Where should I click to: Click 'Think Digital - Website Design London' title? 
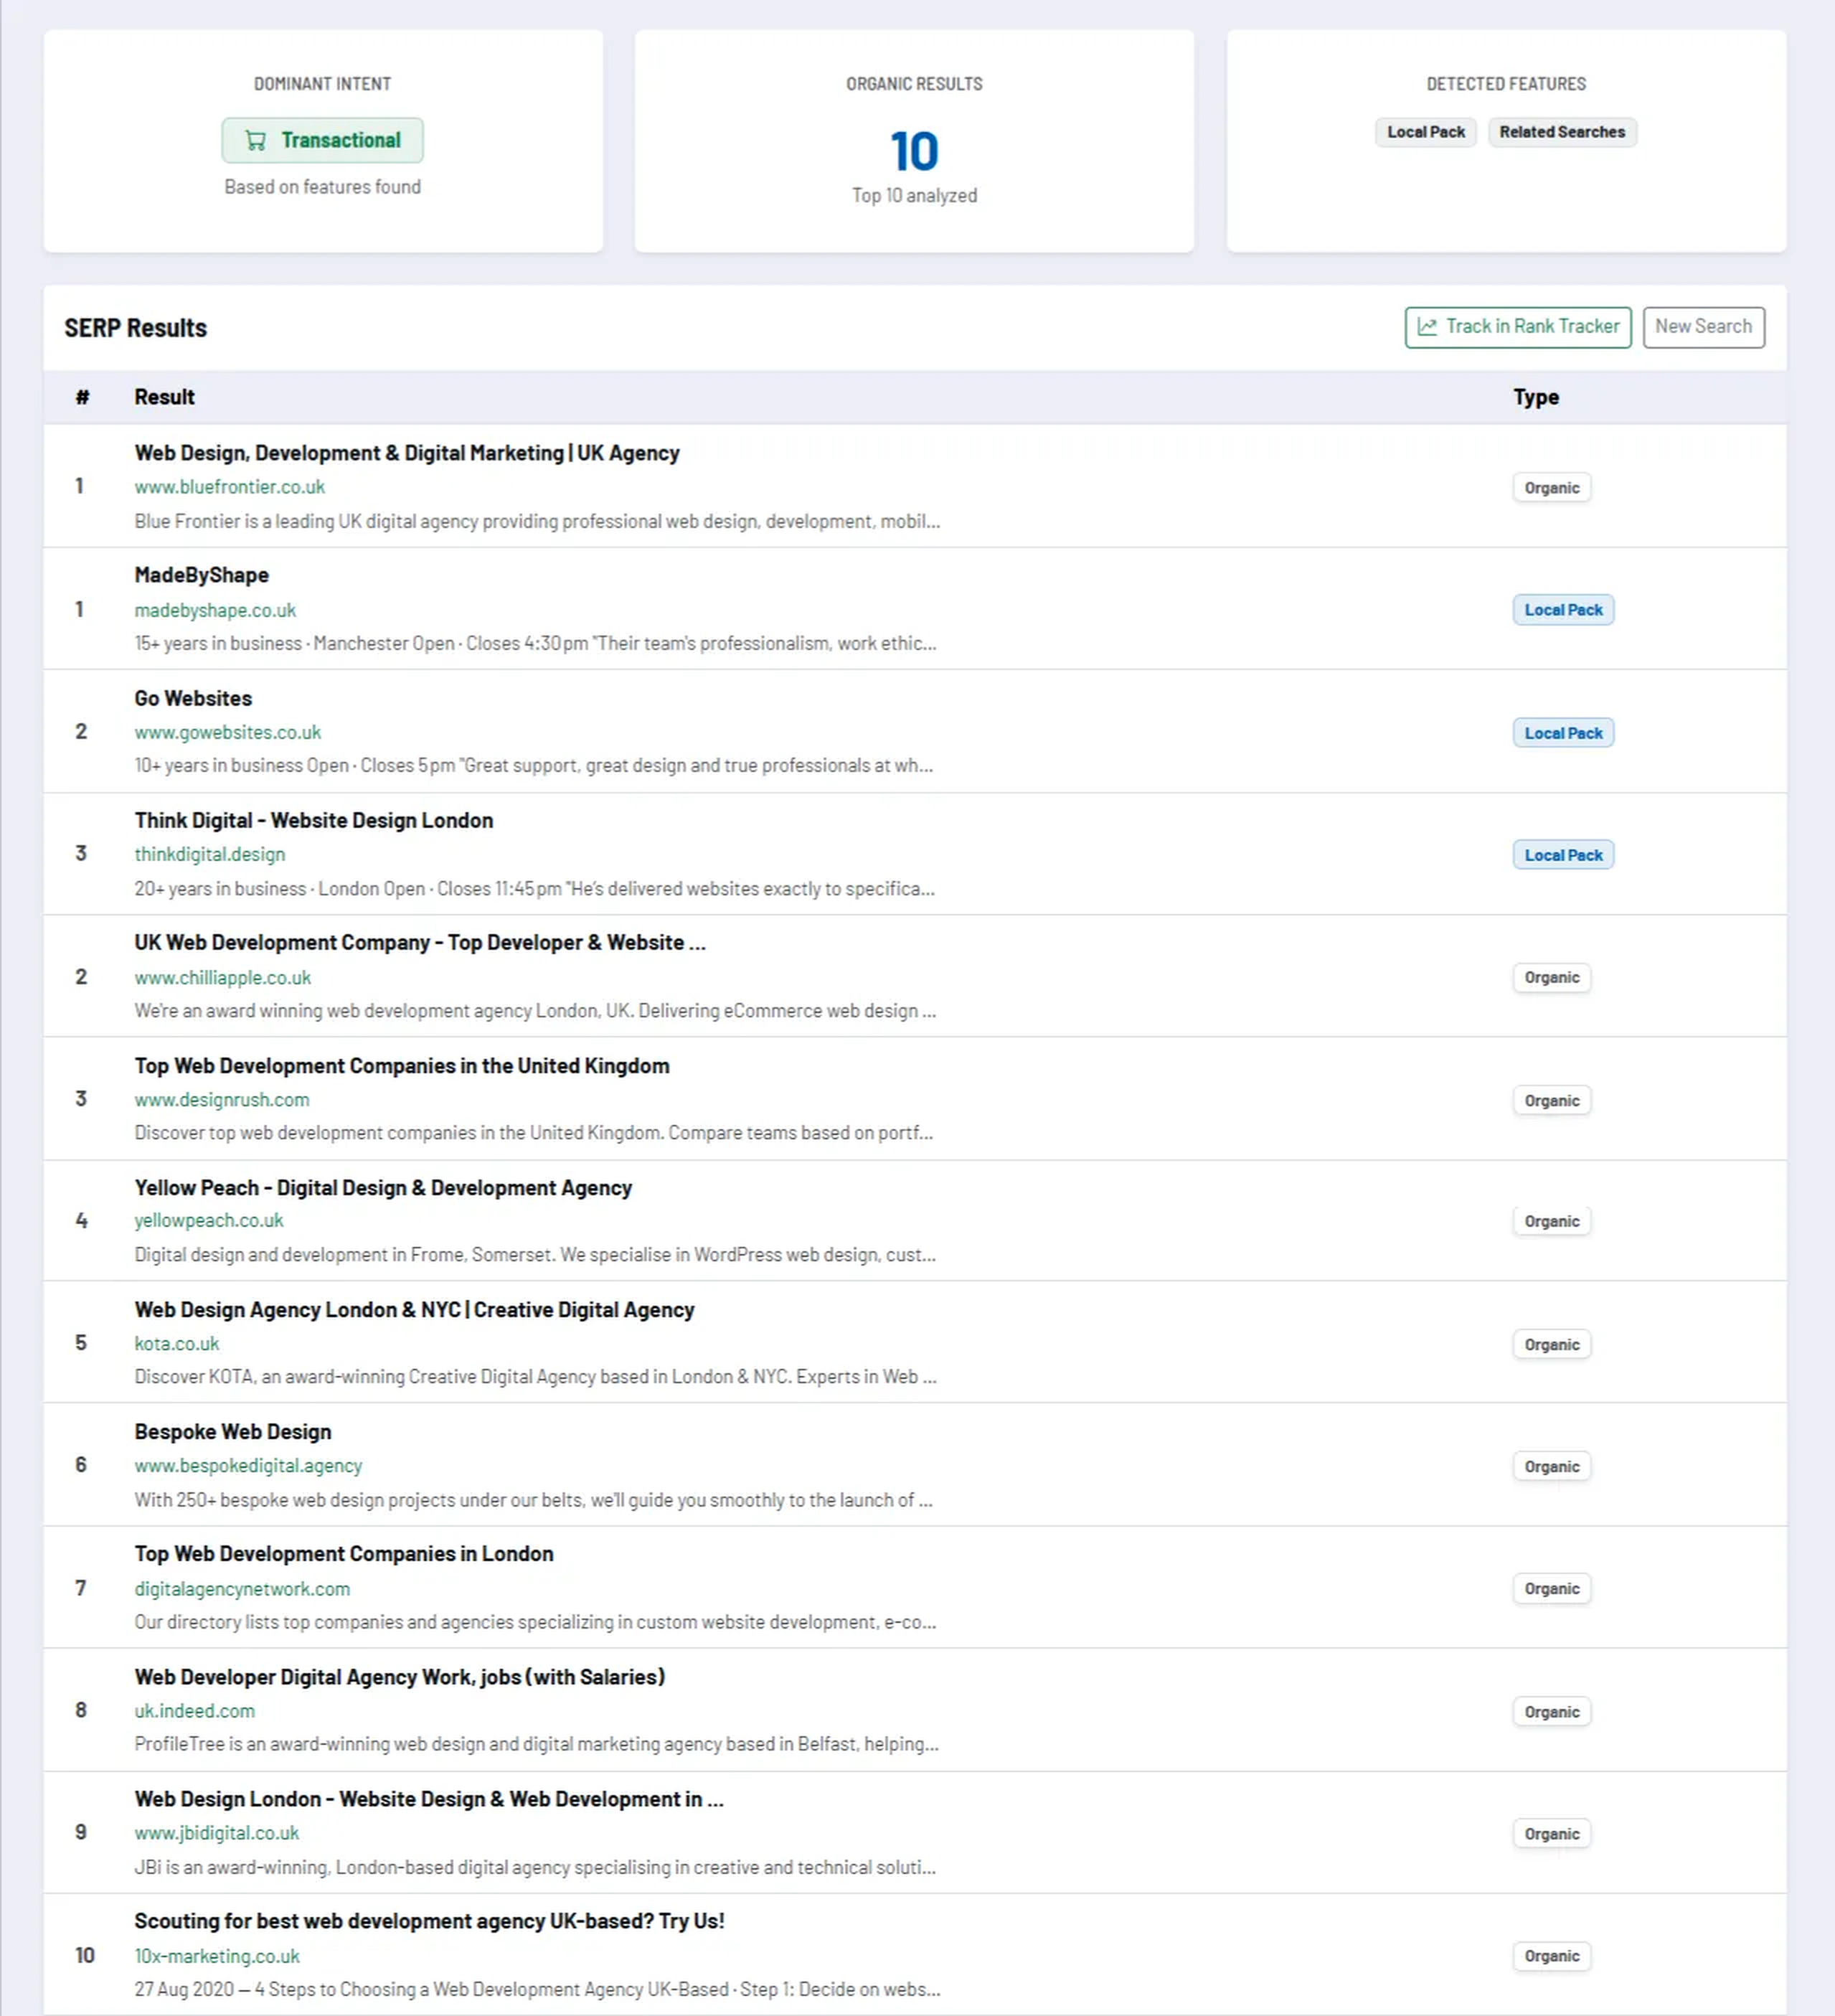[x=314, y=820]
